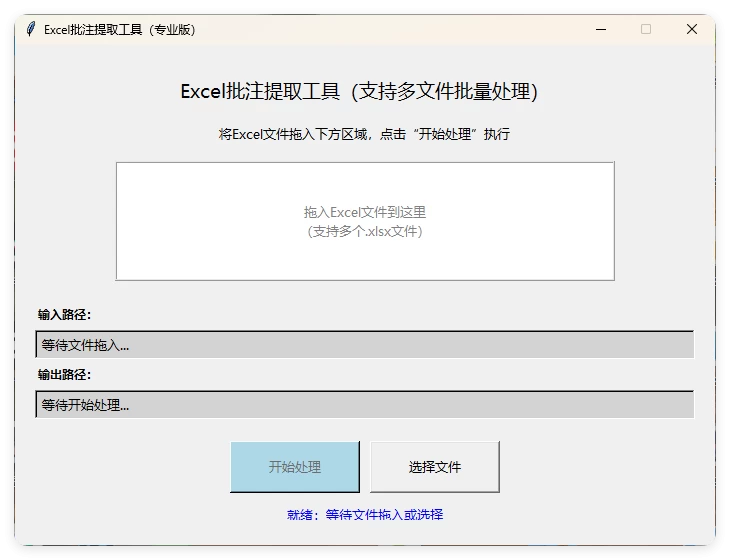This screenshot has height=560, width=730.
Task: Select the status text 就绪：等待文件拖入或选择
Action: tap(365, 514)
